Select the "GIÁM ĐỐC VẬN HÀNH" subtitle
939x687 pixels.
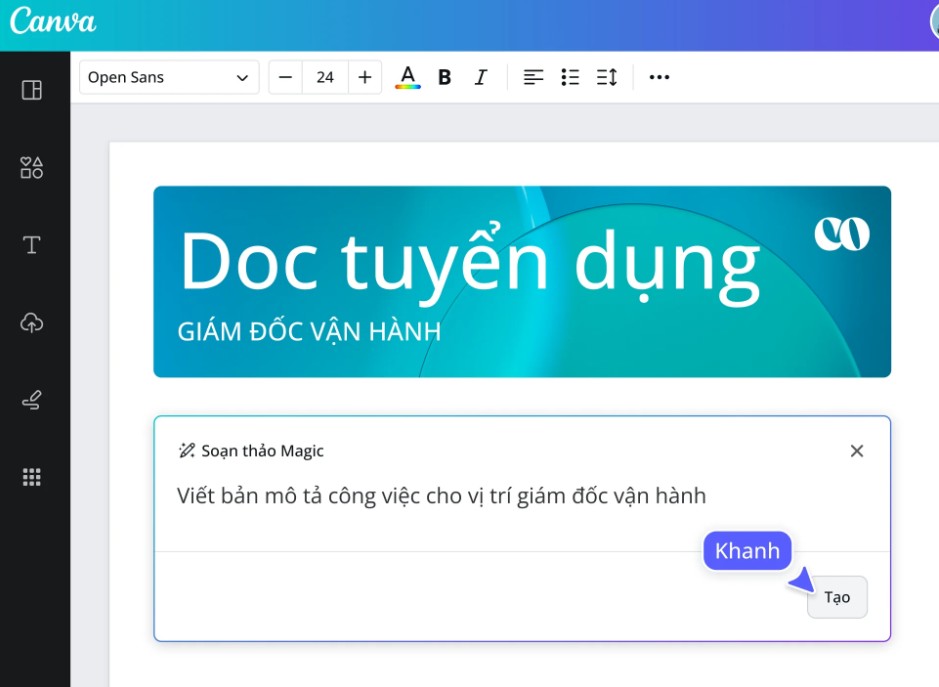tap(309, 332)
